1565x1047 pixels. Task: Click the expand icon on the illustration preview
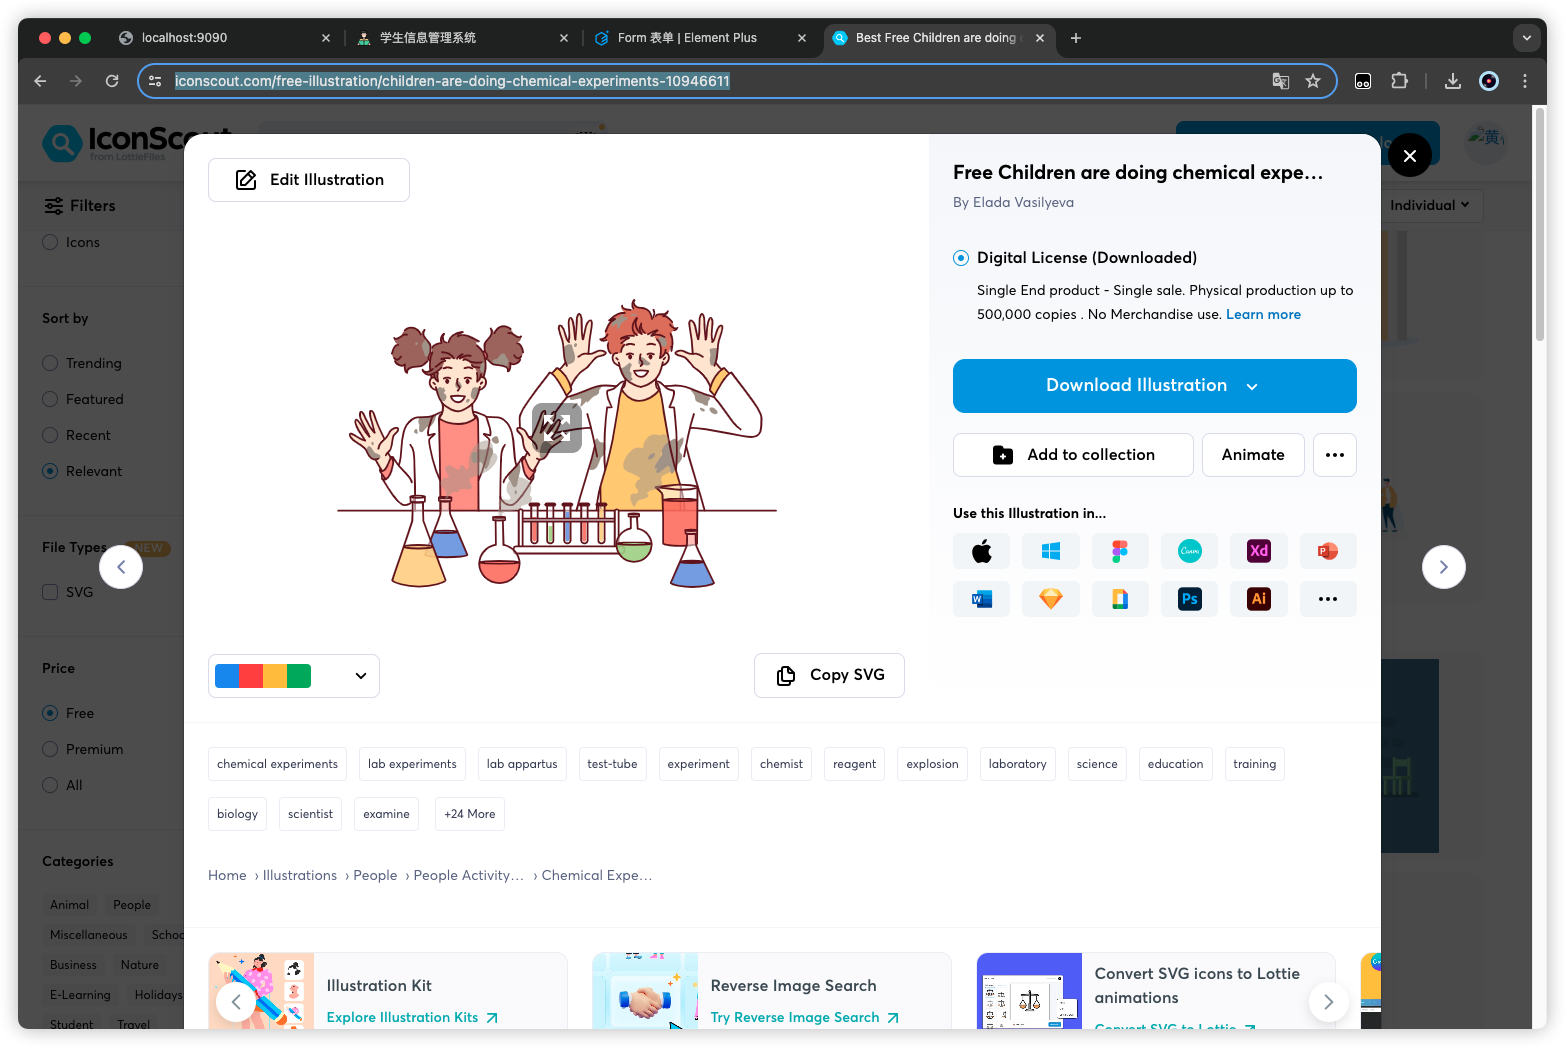[x=557, y=428]
